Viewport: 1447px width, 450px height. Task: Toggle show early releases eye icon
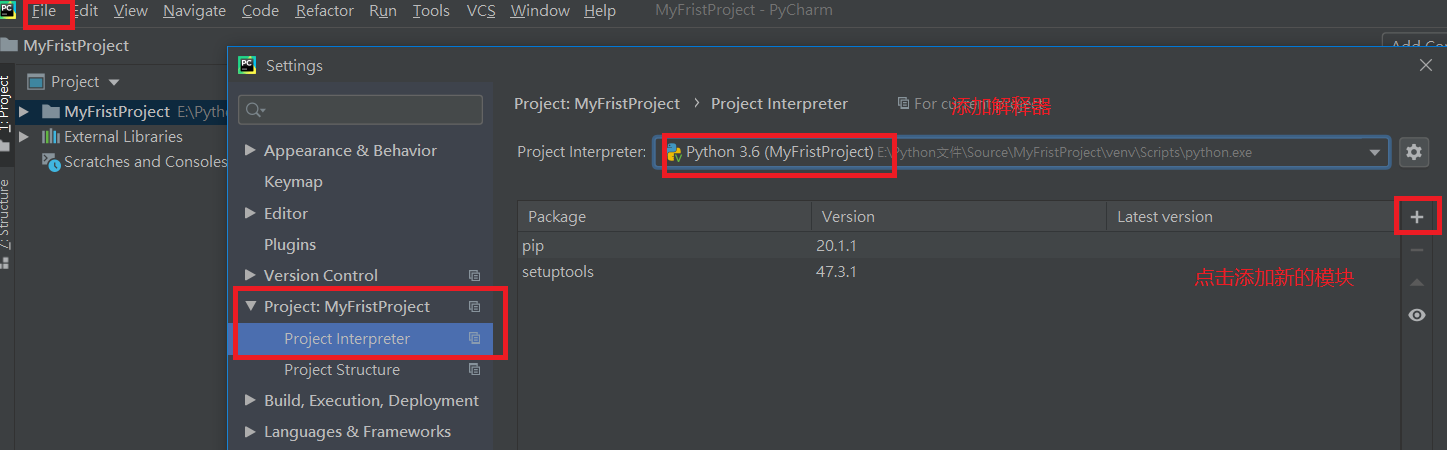point(1416,315)
